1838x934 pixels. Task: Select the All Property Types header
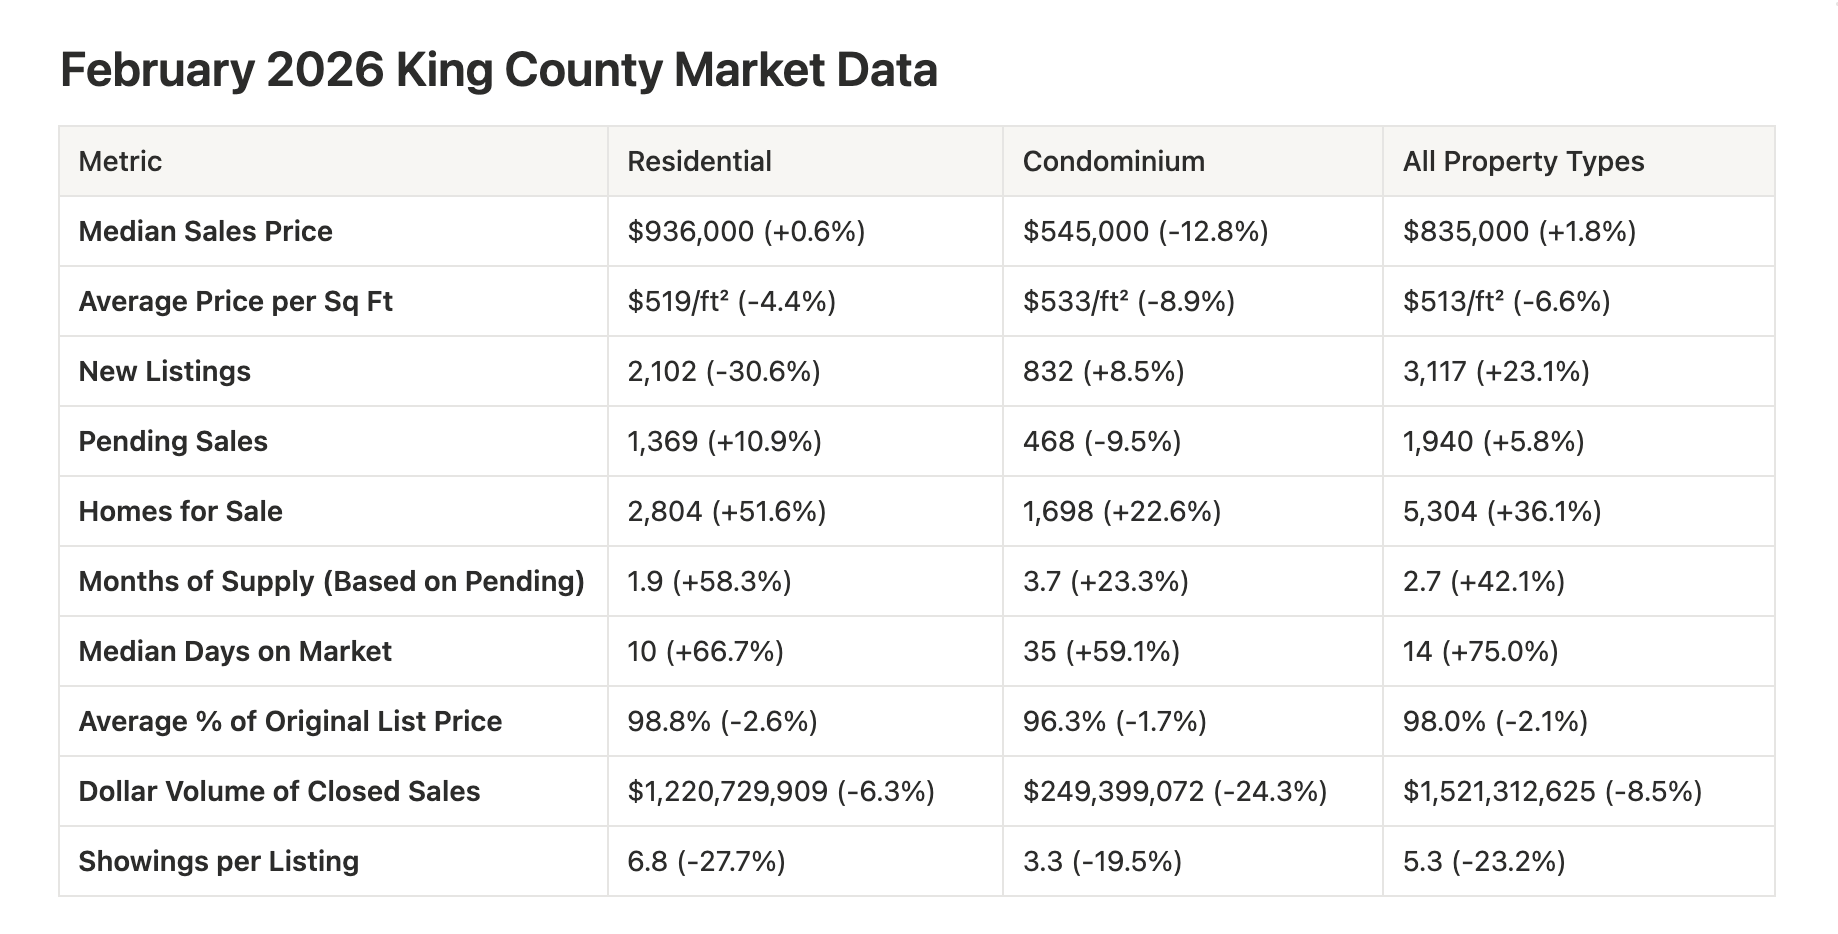[x=1523, y=161]
